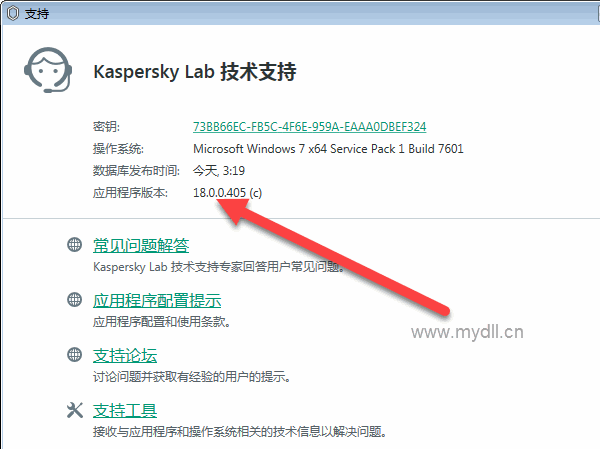Click globe icon beside 支持论坛

[75, 355]
